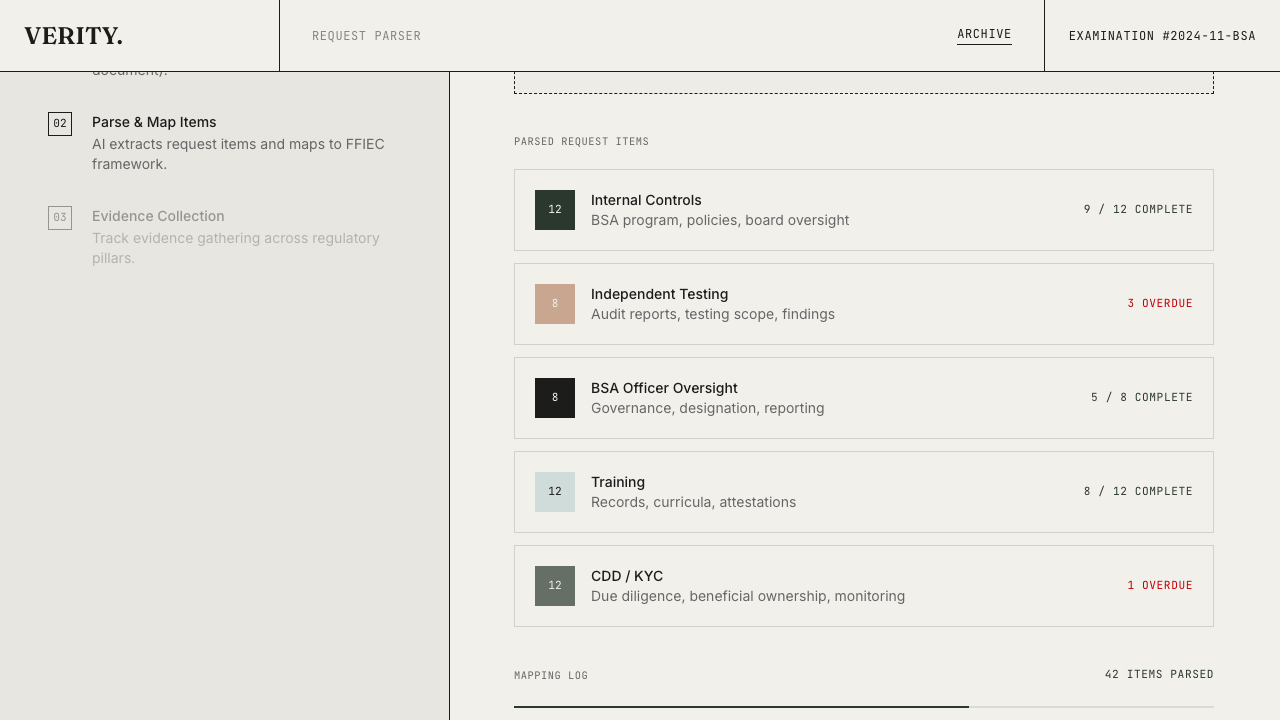Open the ARCHIVE link
1280x720 pixels.
[984, 34]
